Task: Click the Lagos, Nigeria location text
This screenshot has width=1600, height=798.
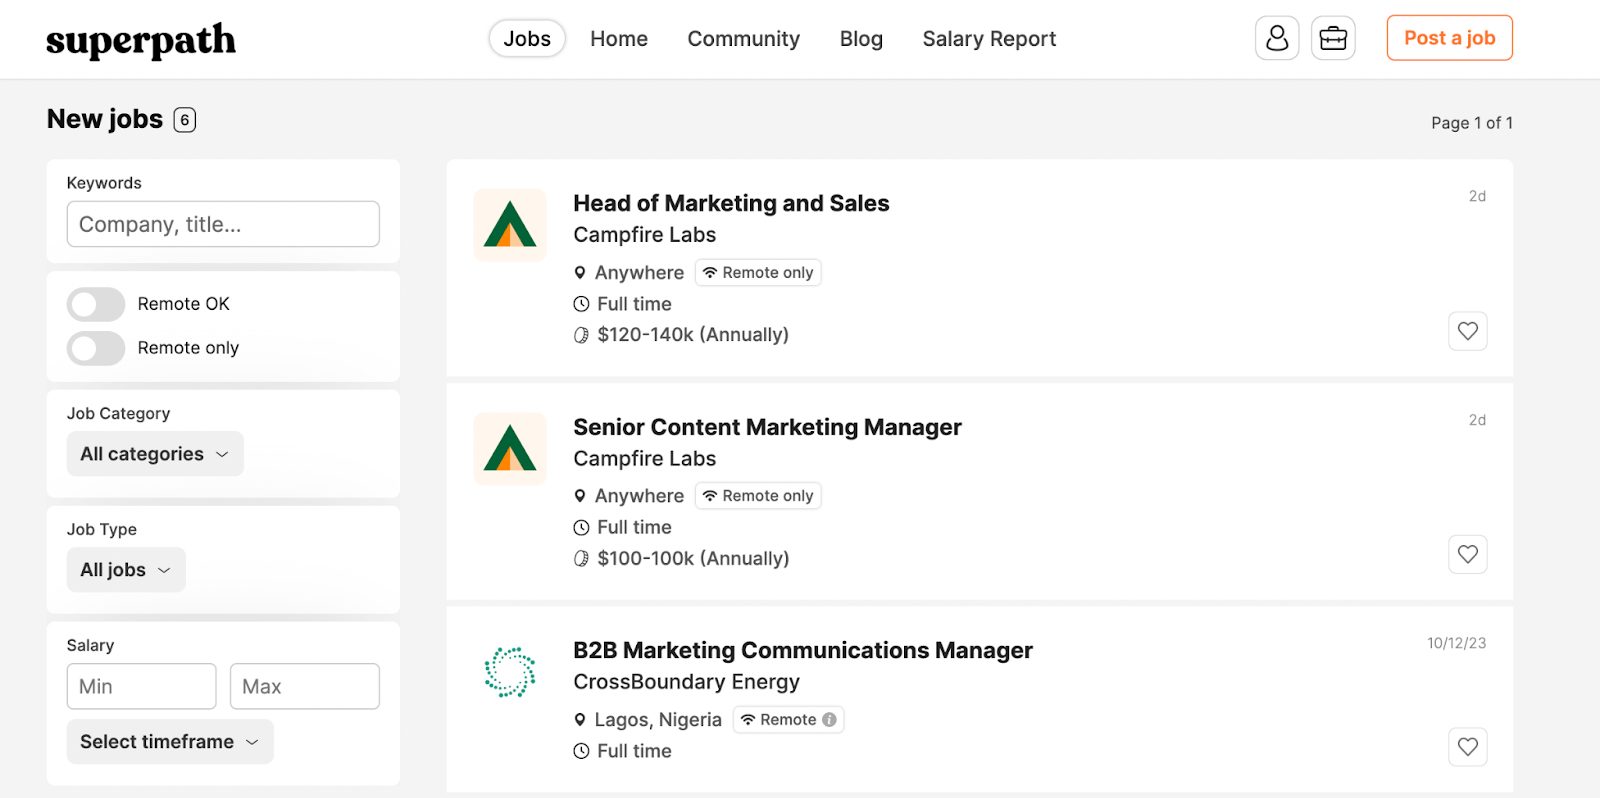Action: tap(658, 720)
